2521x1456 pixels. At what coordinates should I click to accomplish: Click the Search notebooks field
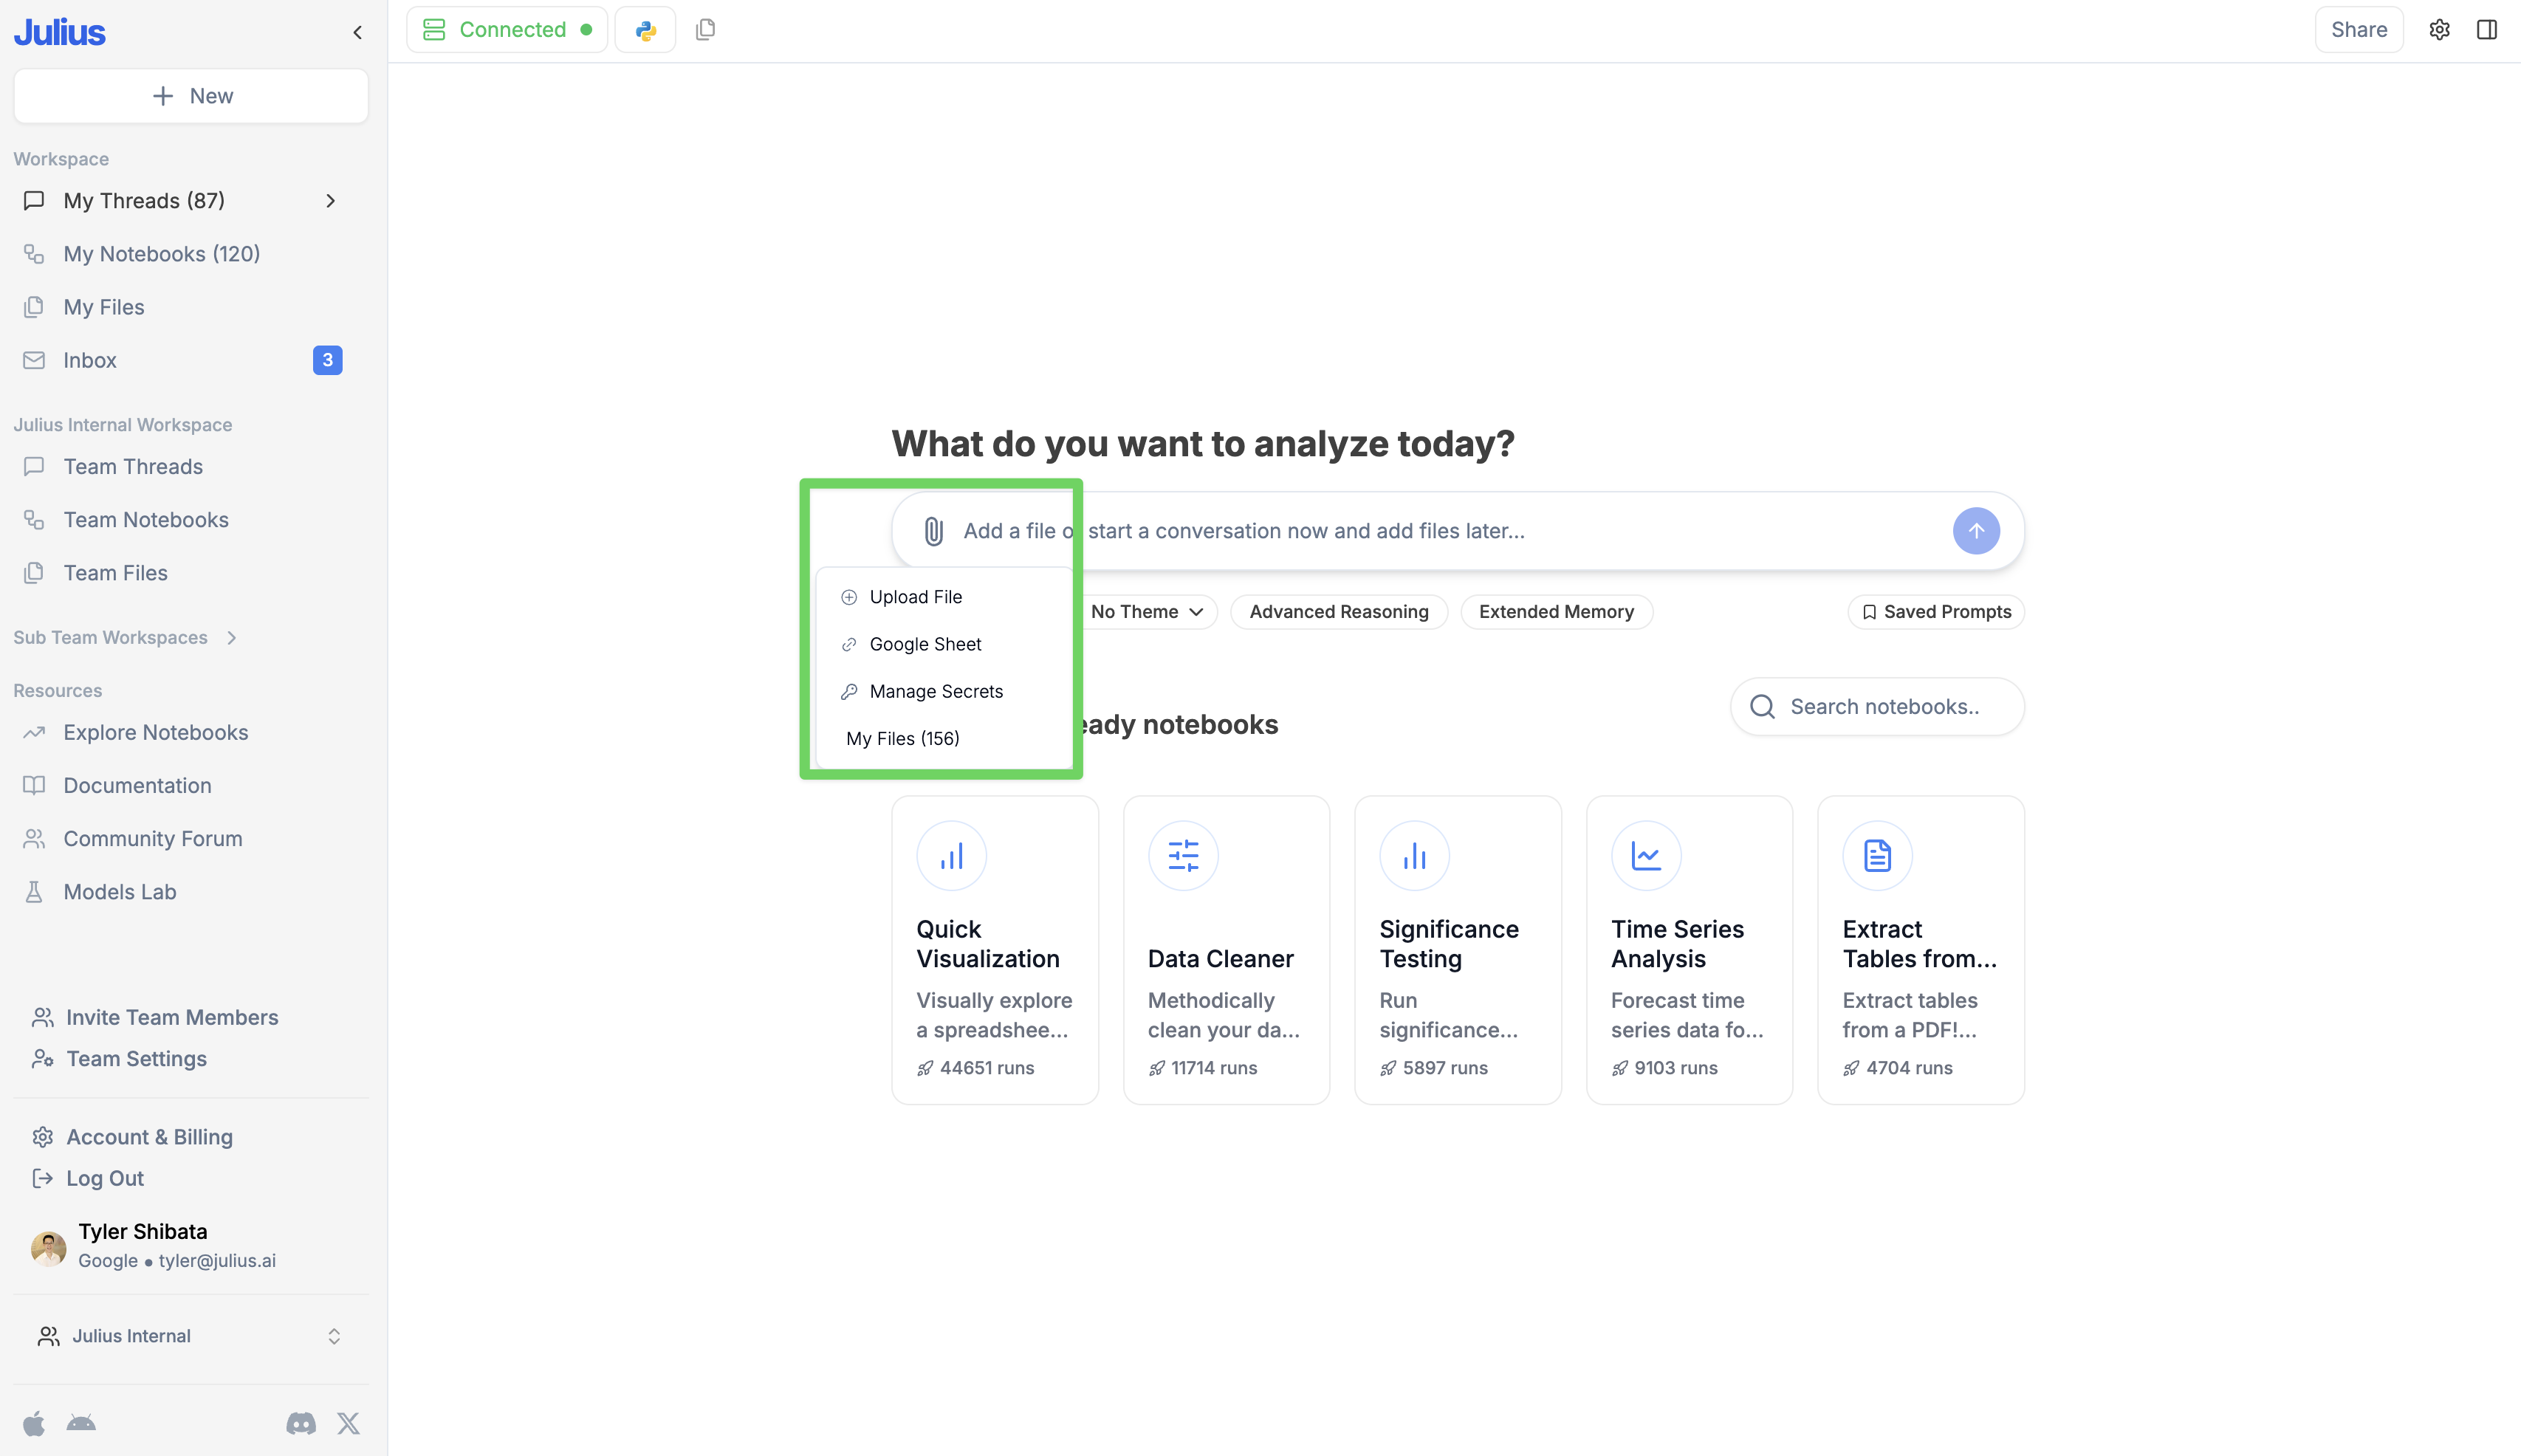tap(1877, 707)
